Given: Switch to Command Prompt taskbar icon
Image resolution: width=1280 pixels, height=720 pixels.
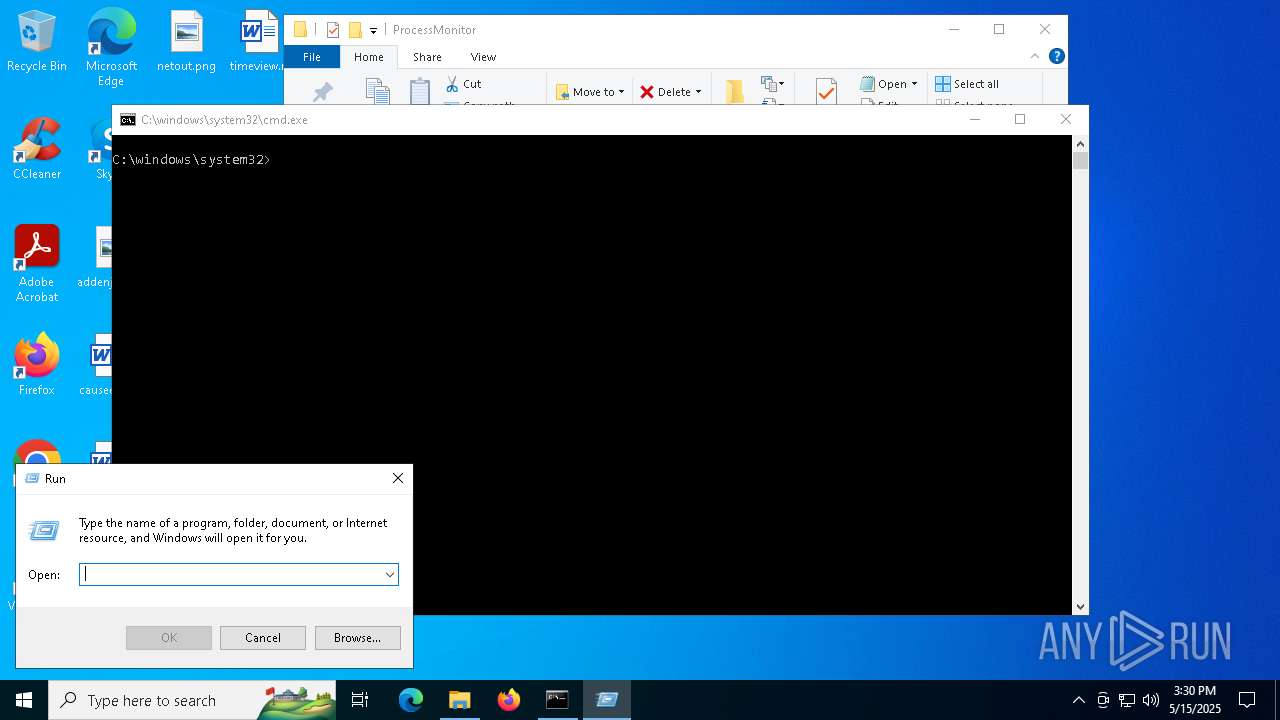Looking at the screenshot, I should (x=557, y=700).
